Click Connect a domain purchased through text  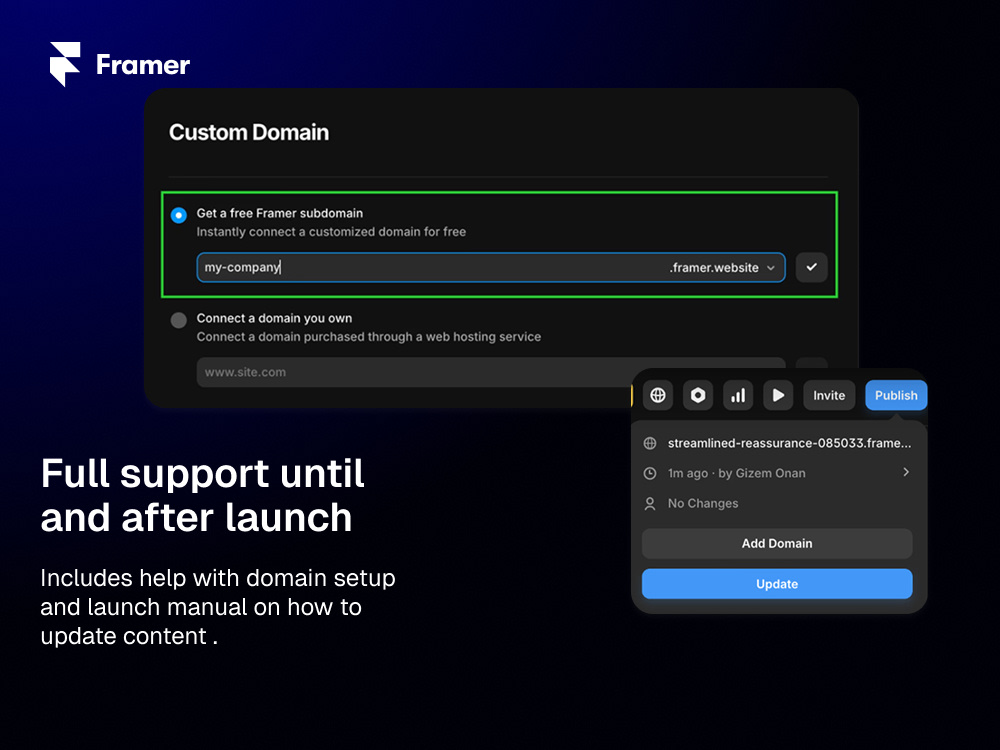[369, 336]
